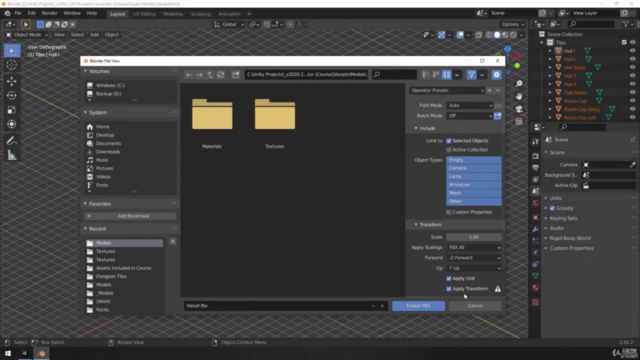
Task: Open the Path Mode dropdown
Action: click(470, 105)
